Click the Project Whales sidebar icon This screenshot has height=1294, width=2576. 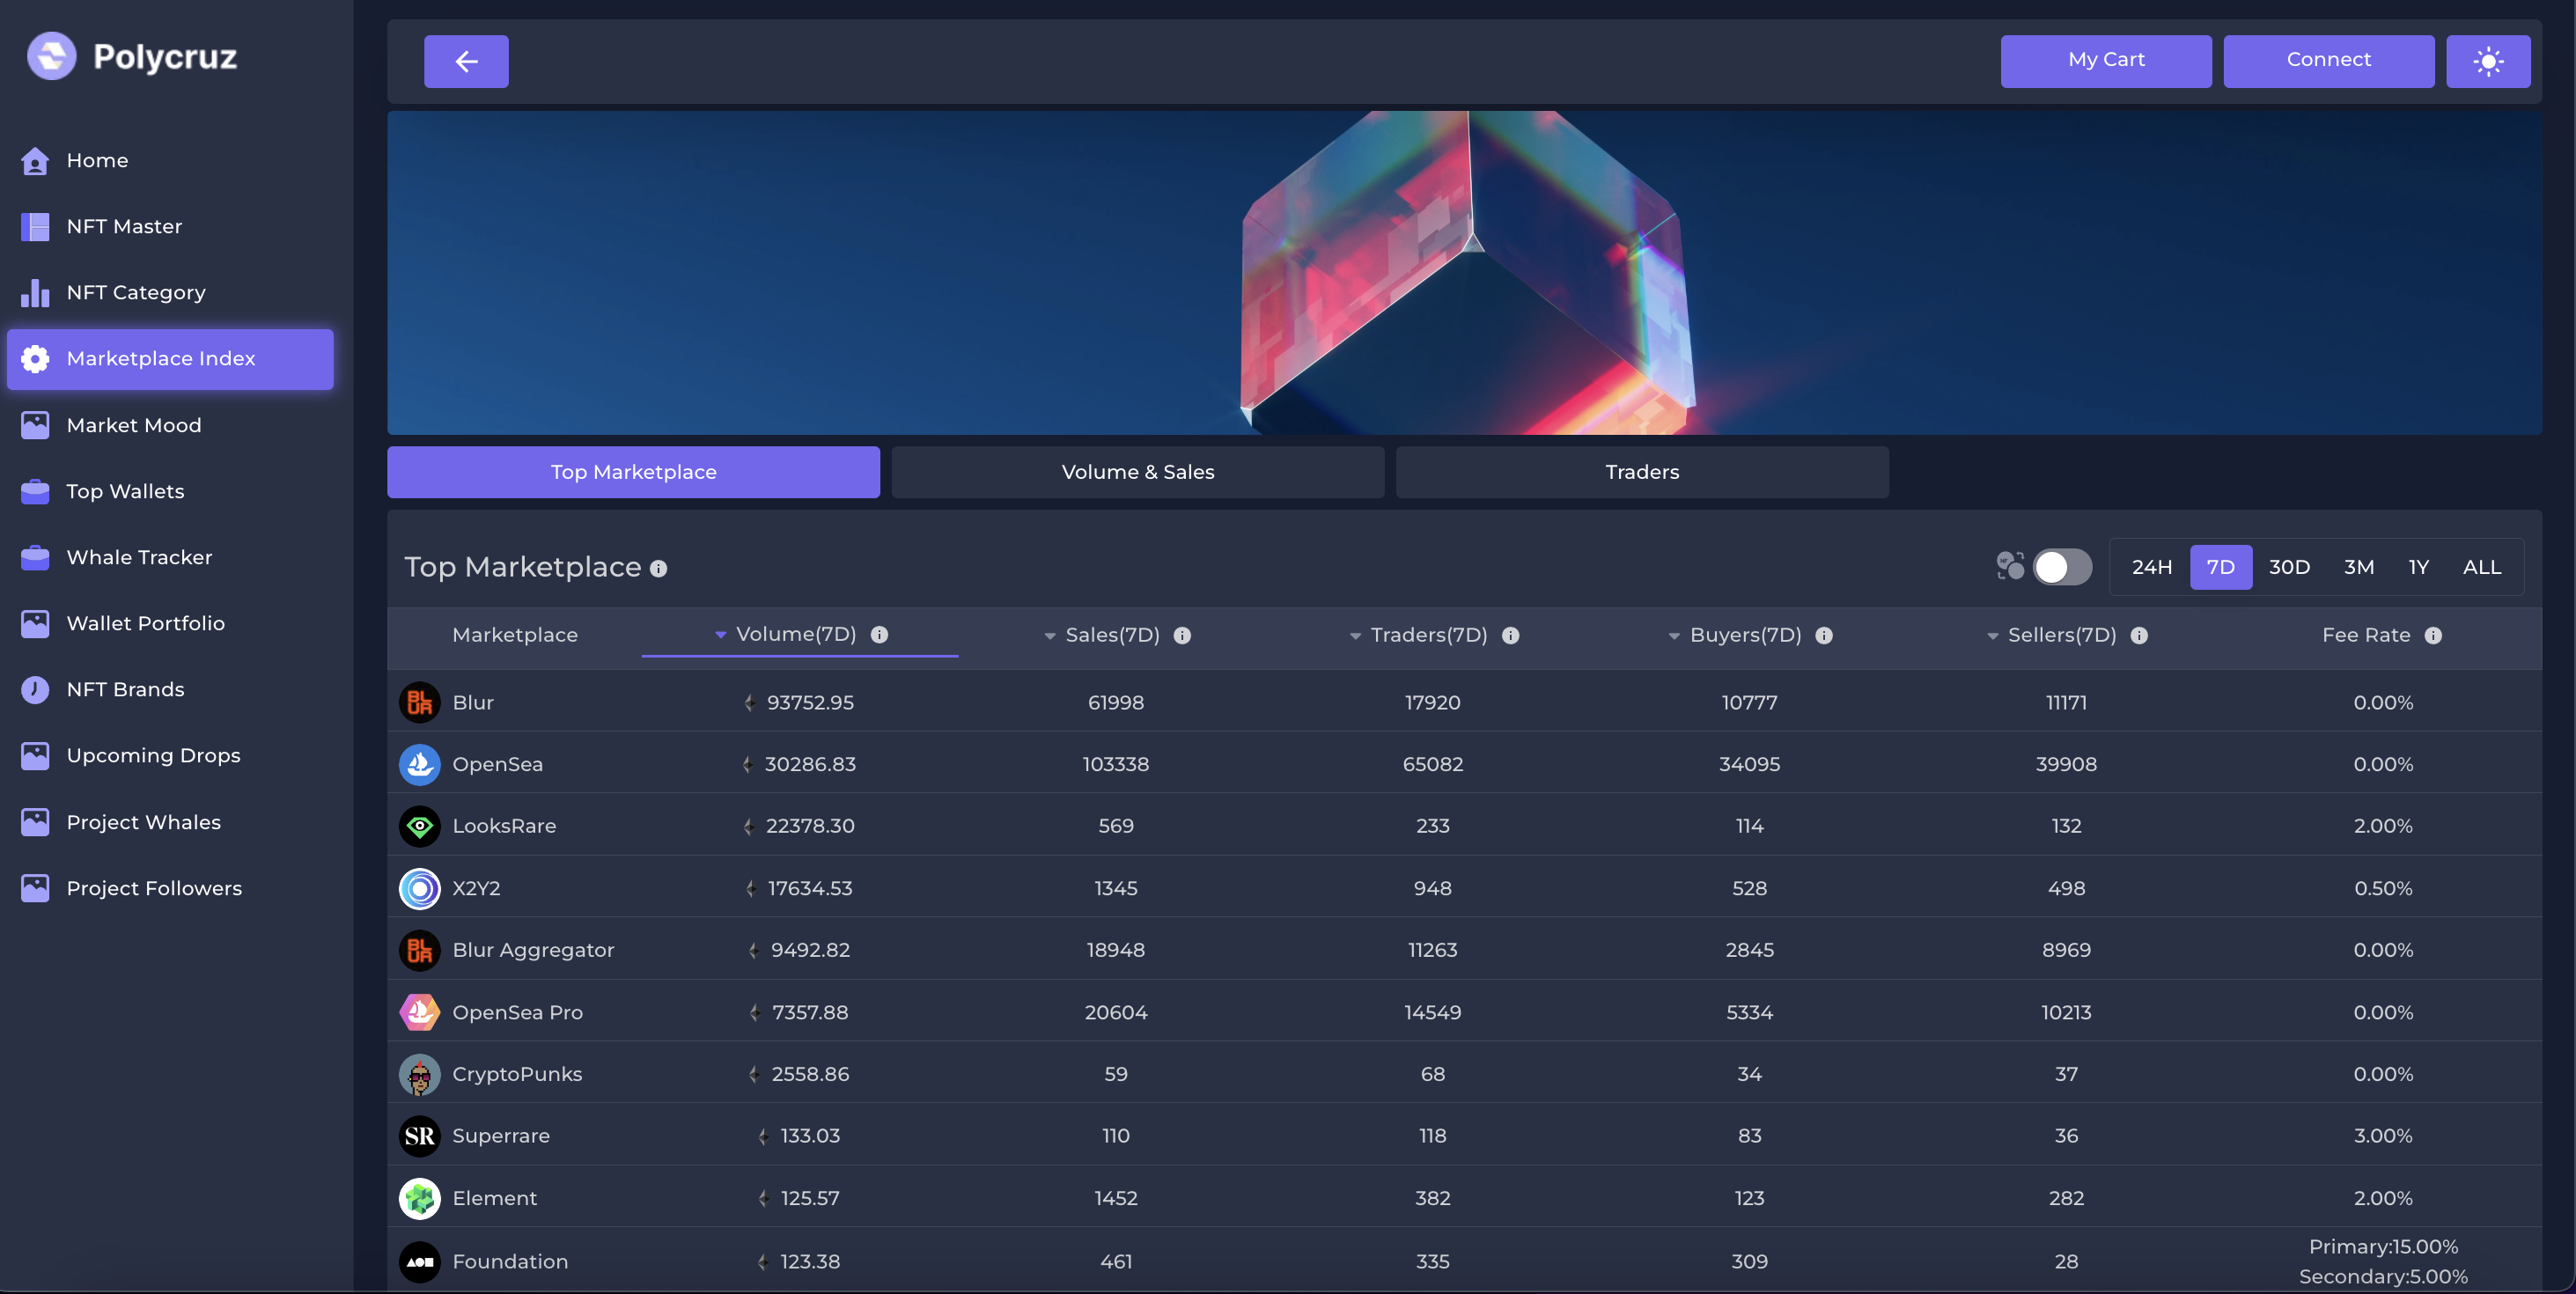pyautogui.click(x=35, y=822)
